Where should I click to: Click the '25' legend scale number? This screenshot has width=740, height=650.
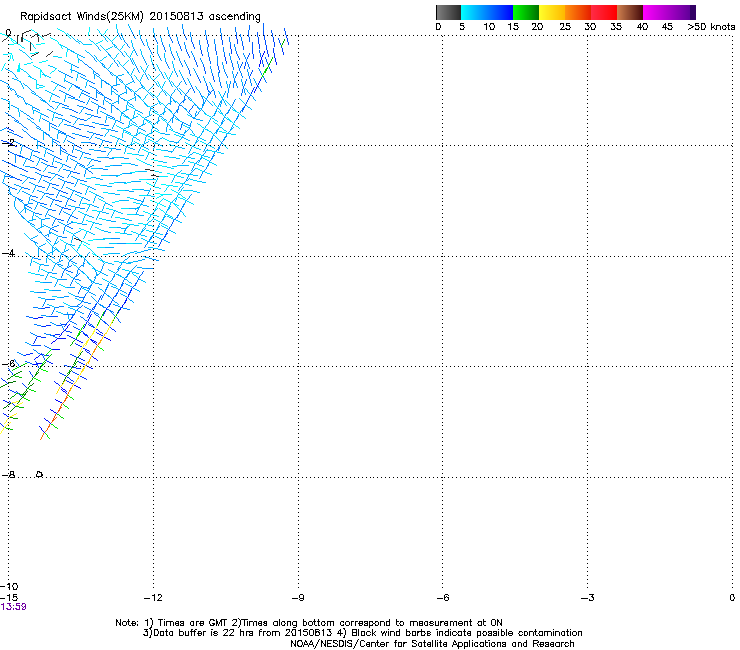coord(565,27)
